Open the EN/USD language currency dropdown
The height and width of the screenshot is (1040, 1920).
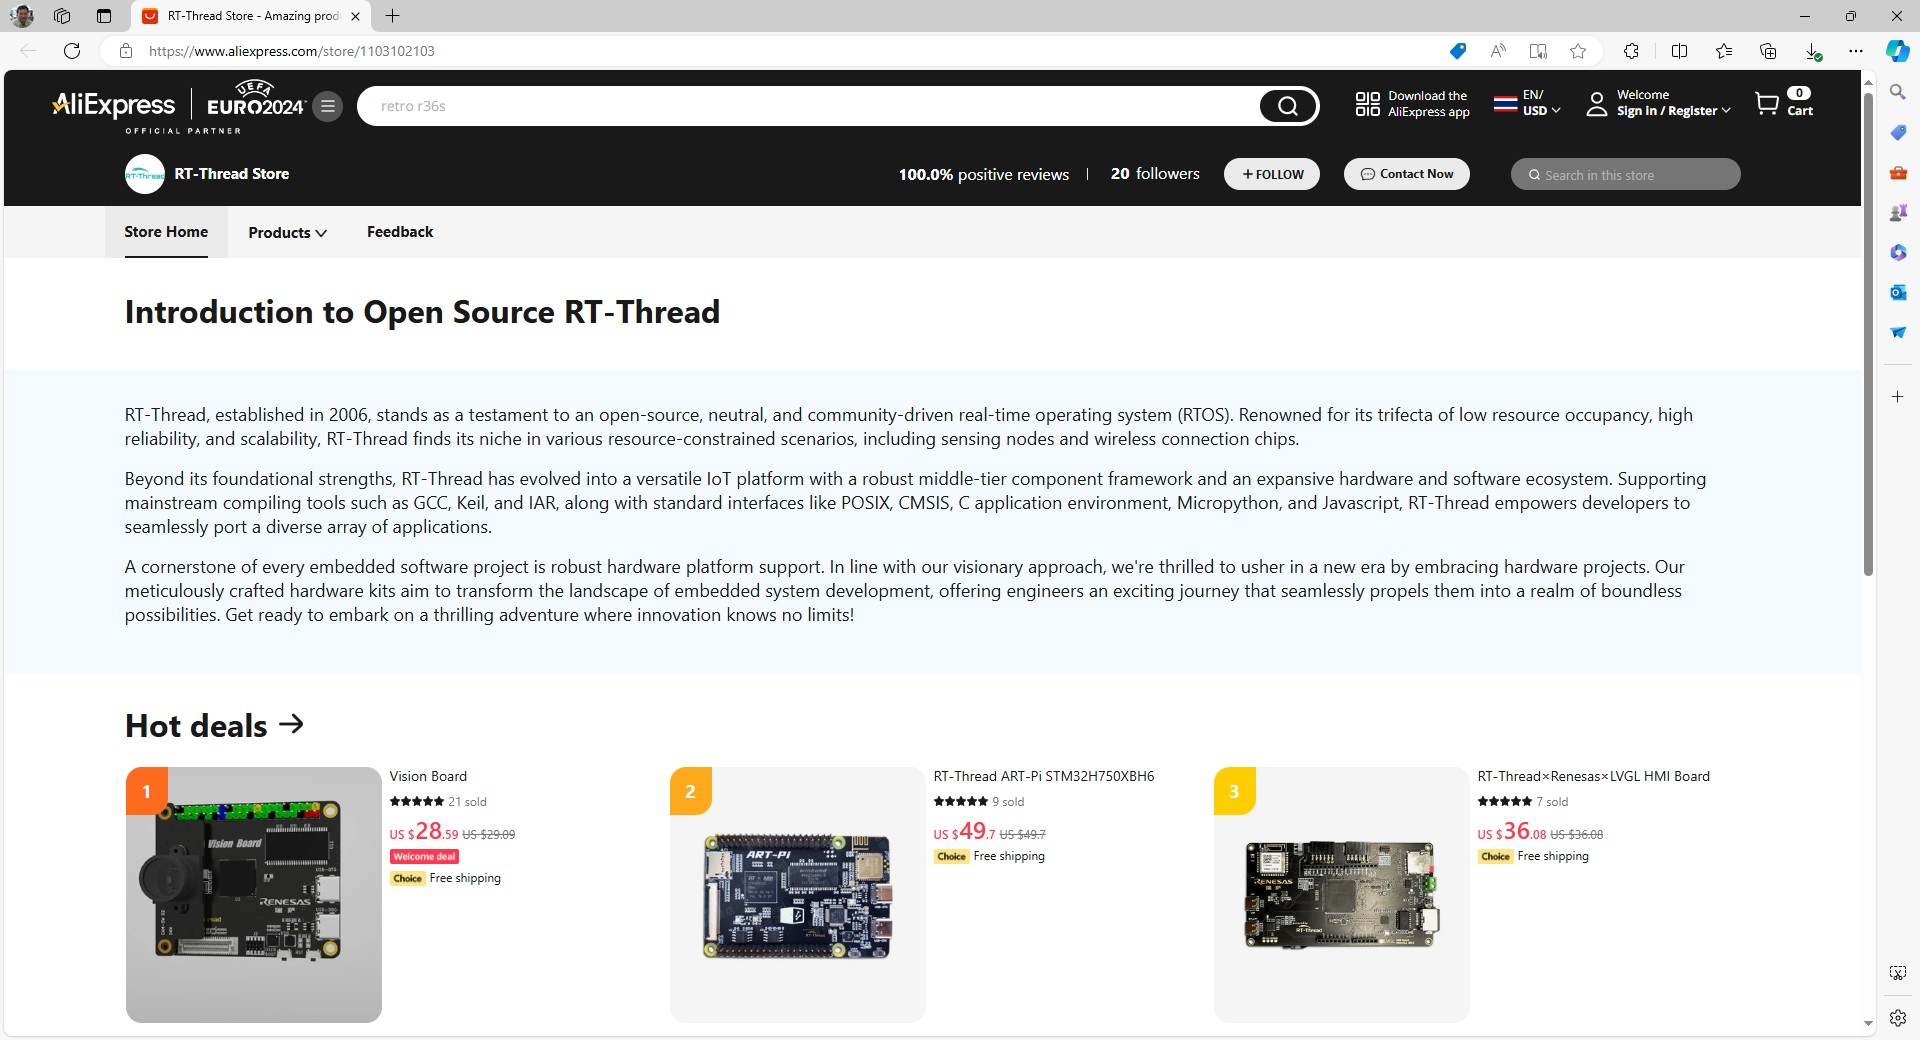tap(1526, 103)
